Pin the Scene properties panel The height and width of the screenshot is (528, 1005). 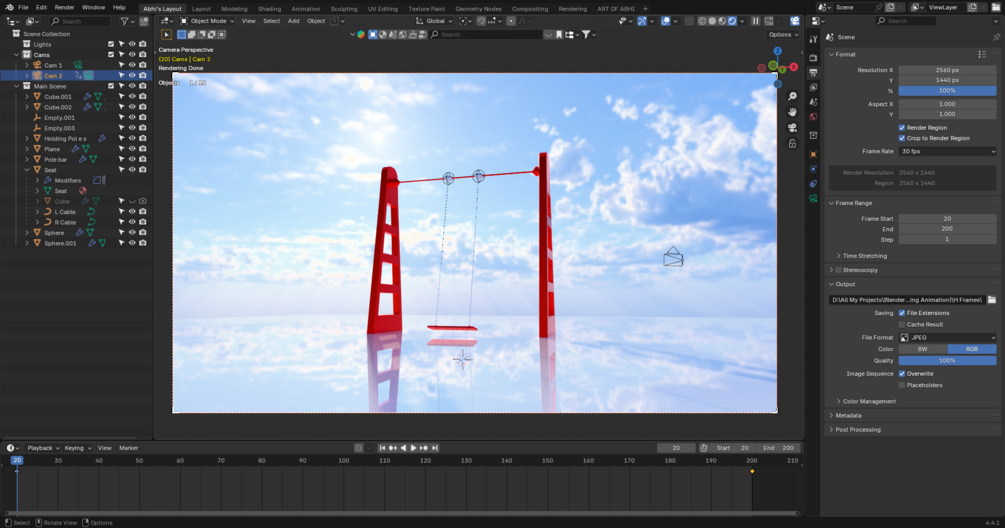995,37
